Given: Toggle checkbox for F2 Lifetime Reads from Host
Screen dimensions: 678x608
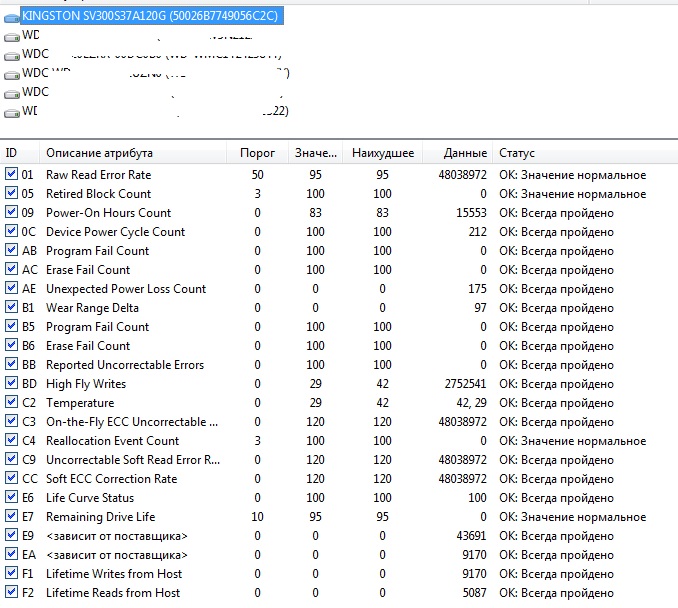Looking at the screenshot, I should tap(11, 592).
